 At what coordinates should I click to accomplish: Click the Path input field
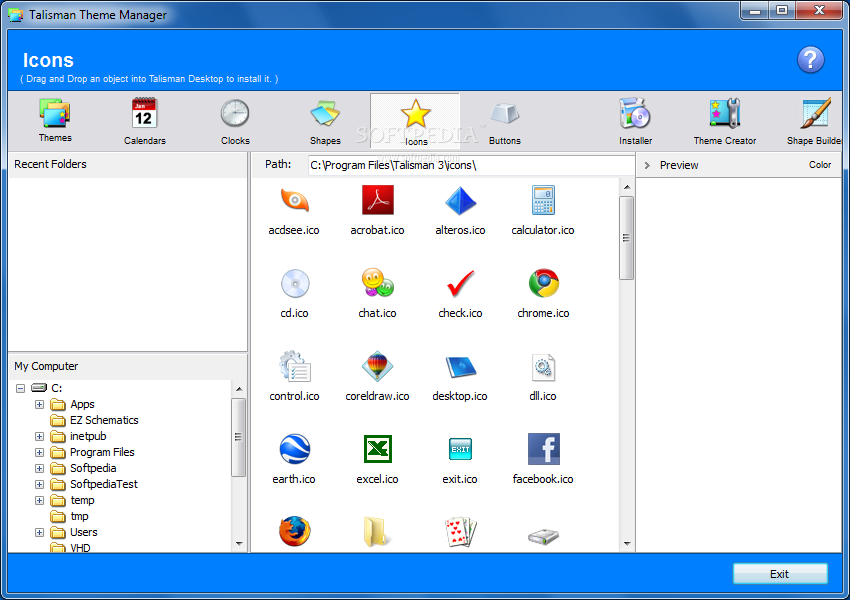471,165
